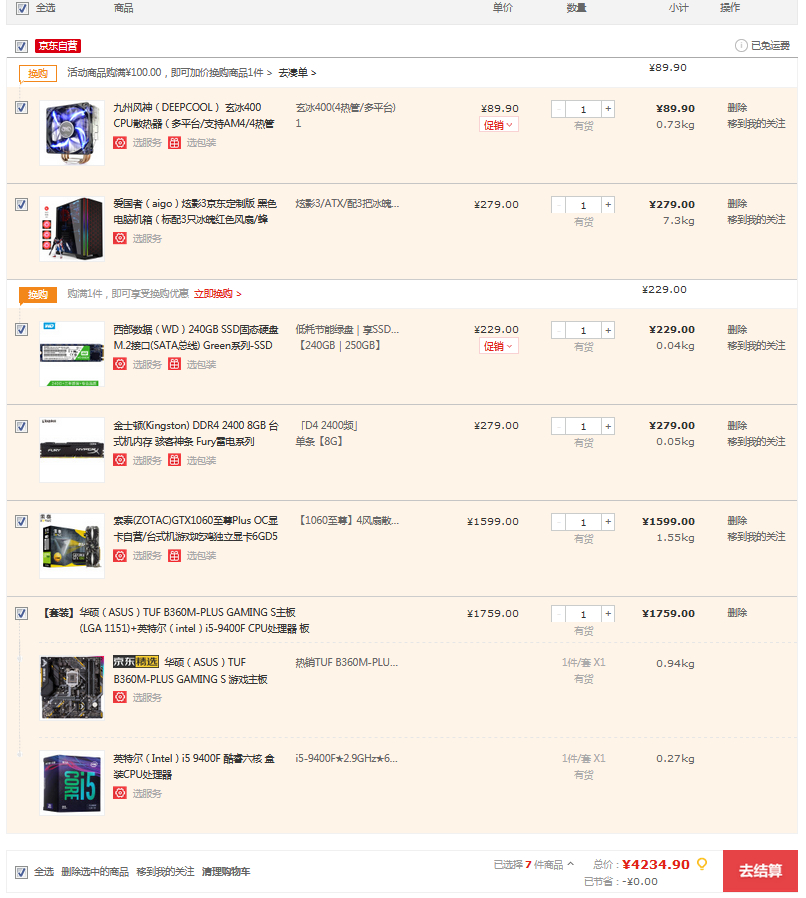Delete the DEEPCOOL cooler from cart
Screen dimensions: 806x898
pos(737,108)
